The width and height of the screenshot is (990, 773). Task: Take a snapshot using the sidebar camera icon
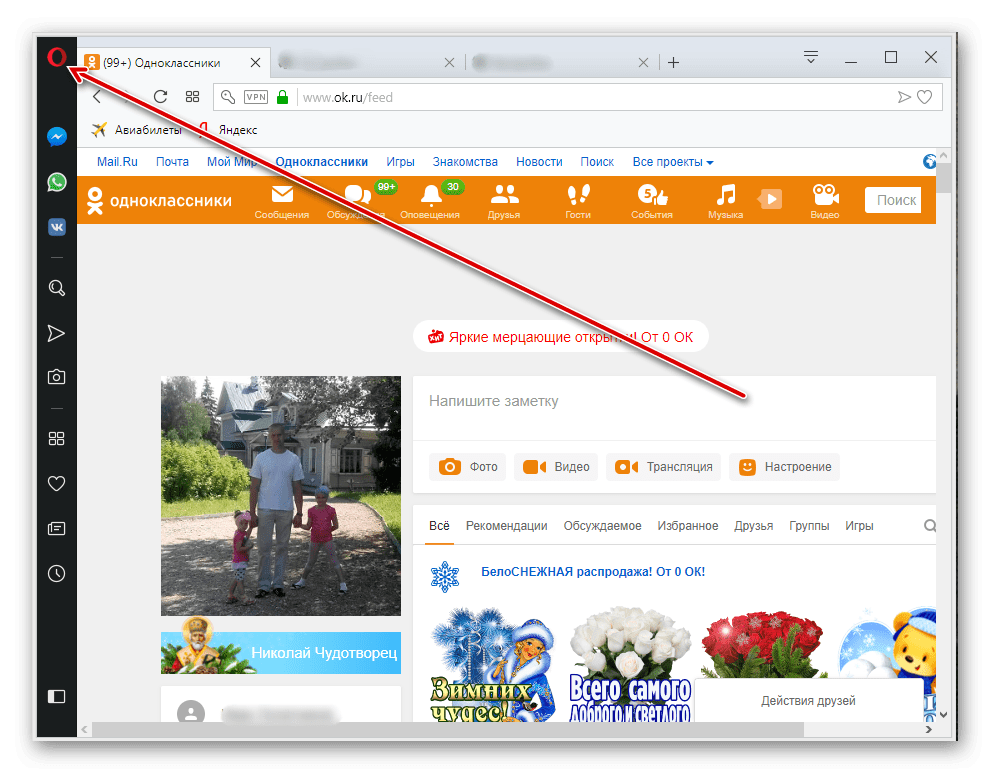point(57,377)
